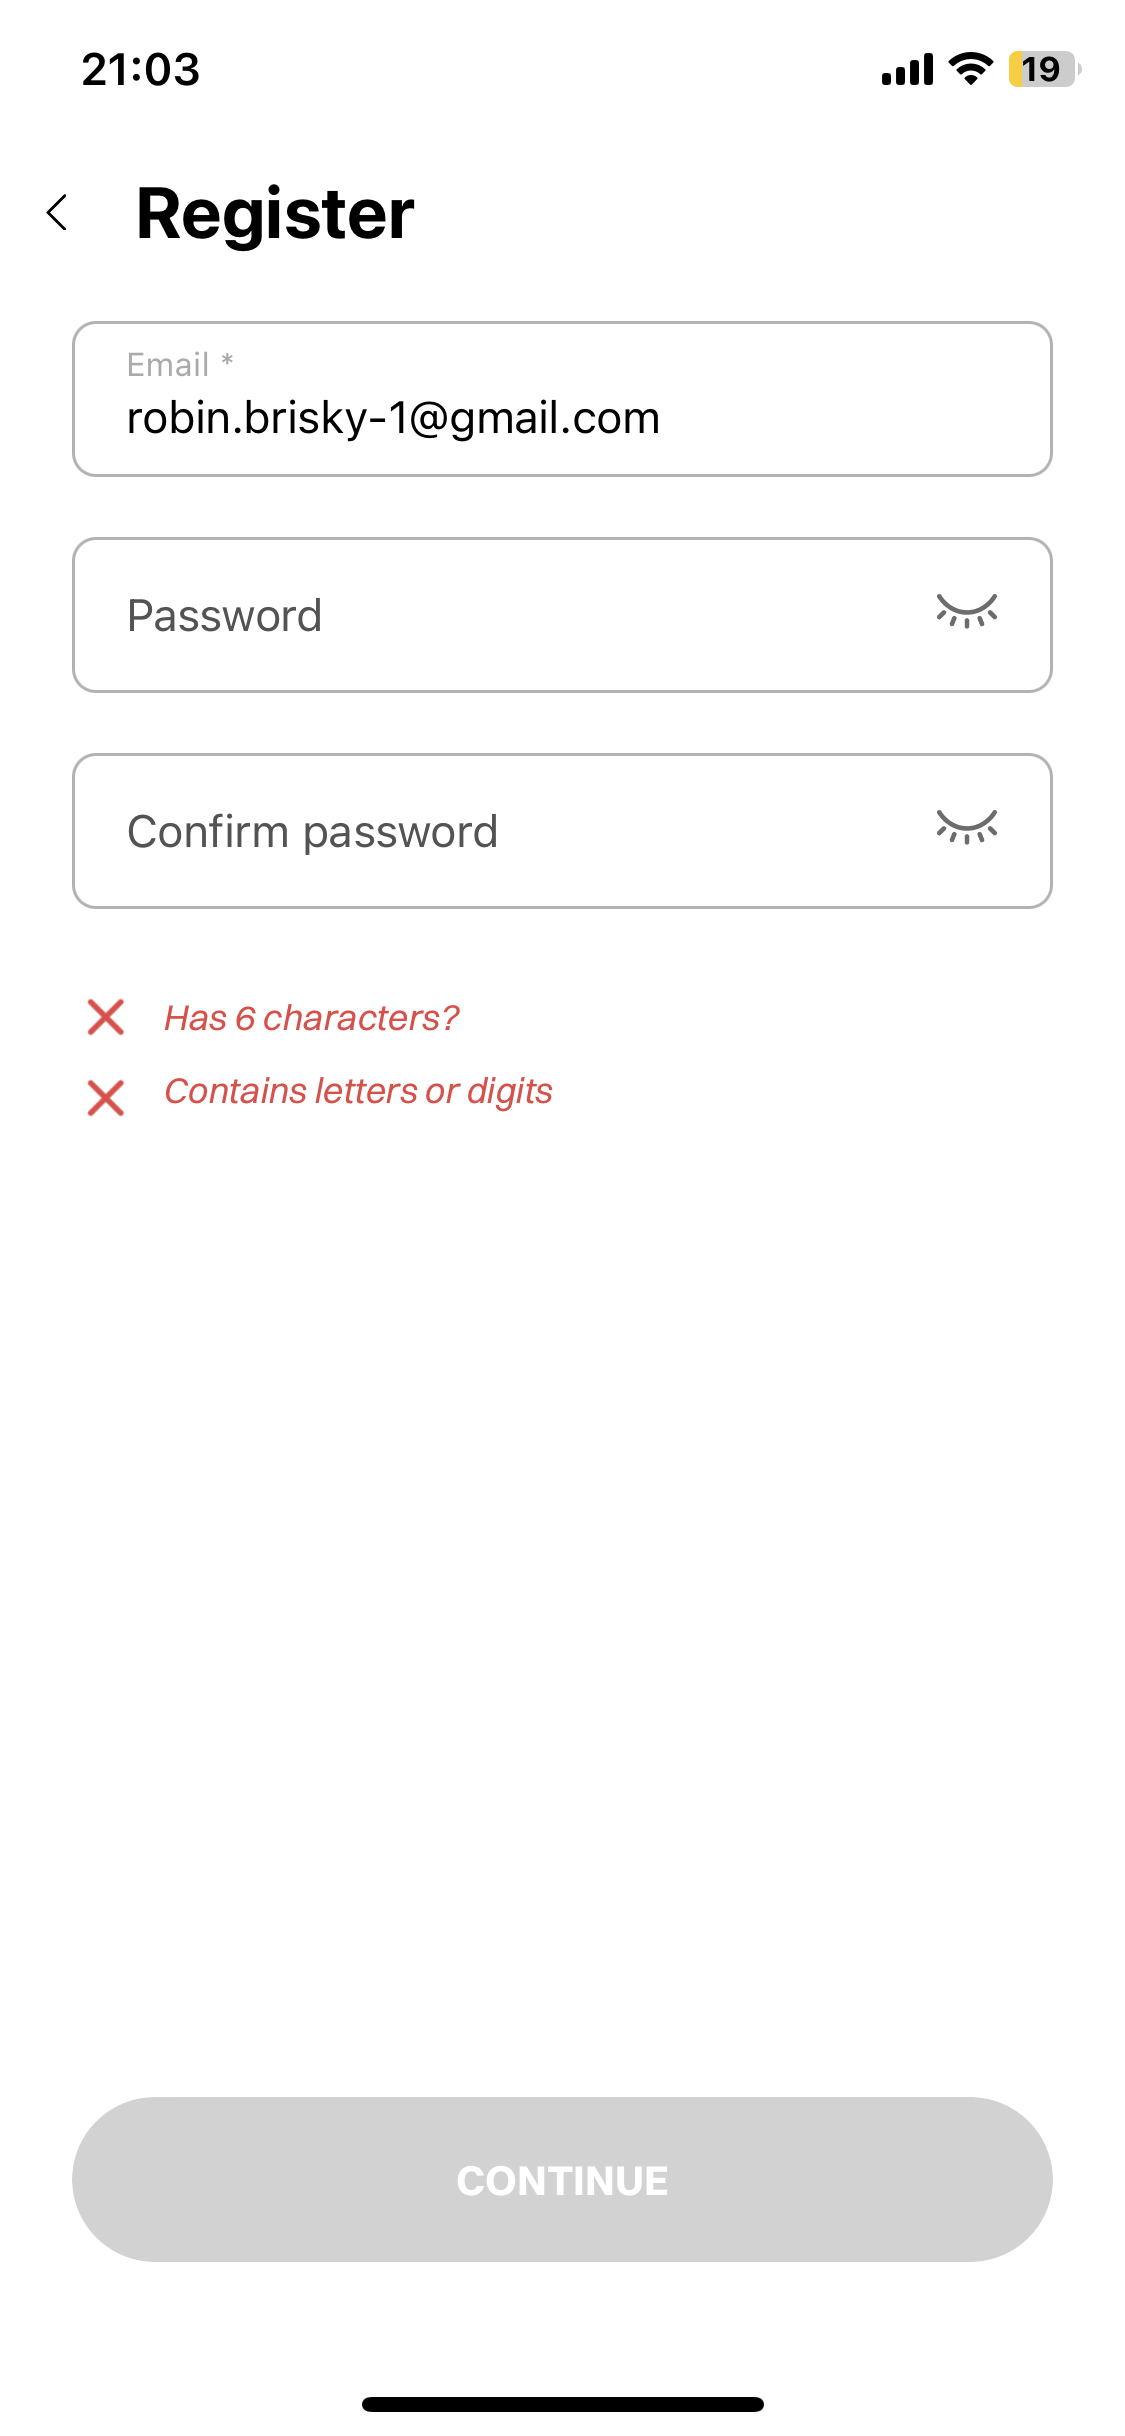Screen dimensions: 1125x2436
Task: Tap the Register page heading
Action: 275,214
